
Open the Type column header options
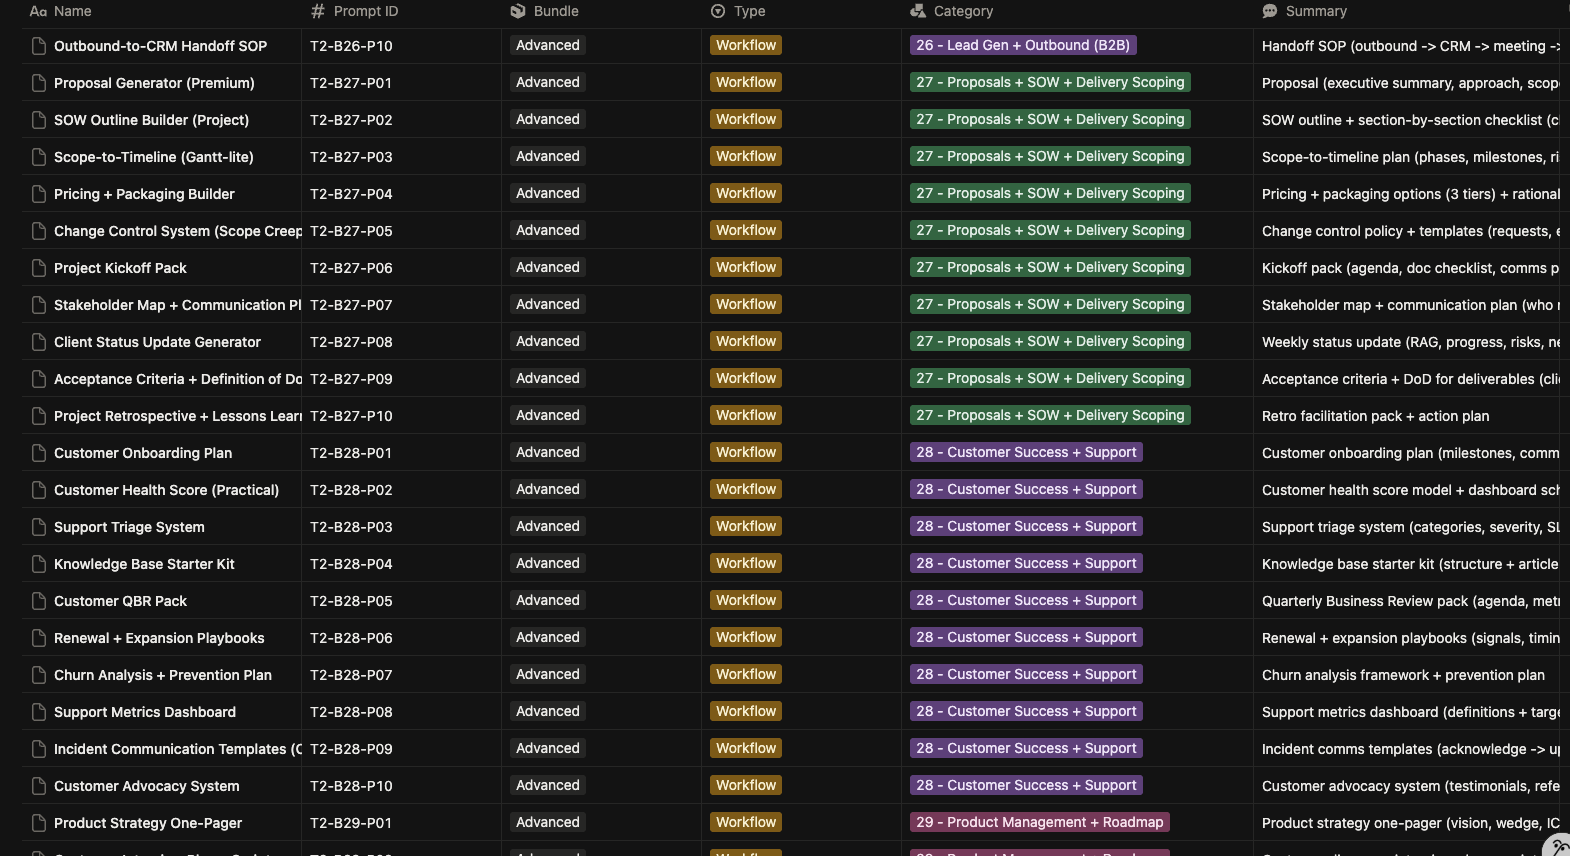point(749,11)
